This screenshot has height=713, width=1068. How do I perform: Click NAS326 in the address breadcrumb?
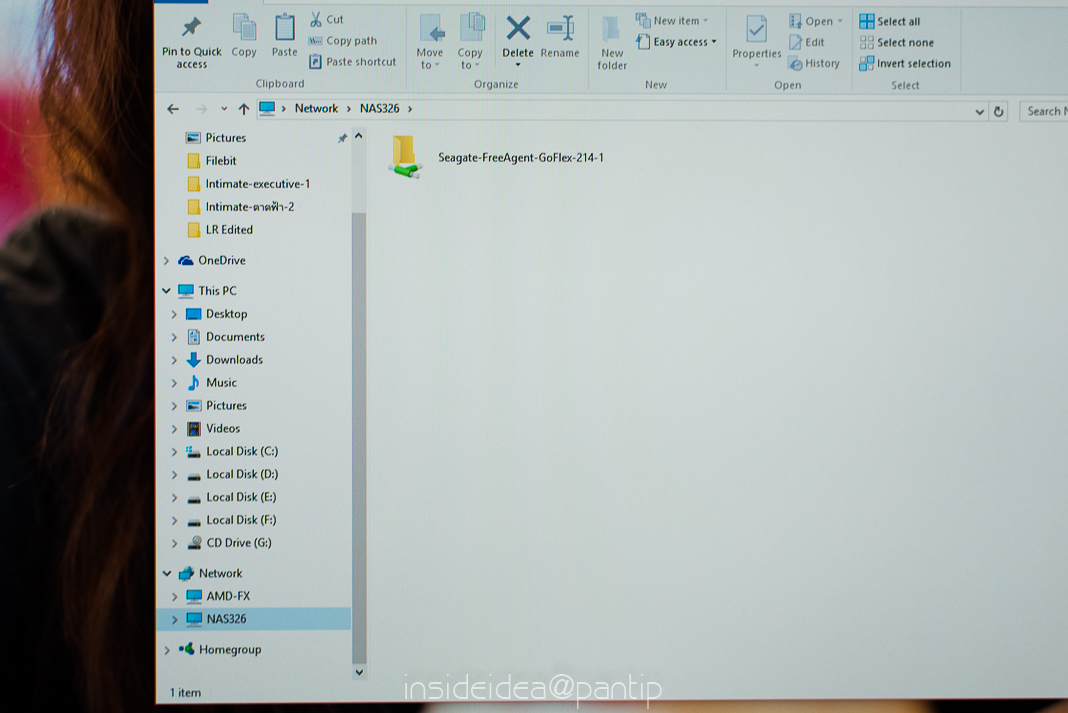379,108
